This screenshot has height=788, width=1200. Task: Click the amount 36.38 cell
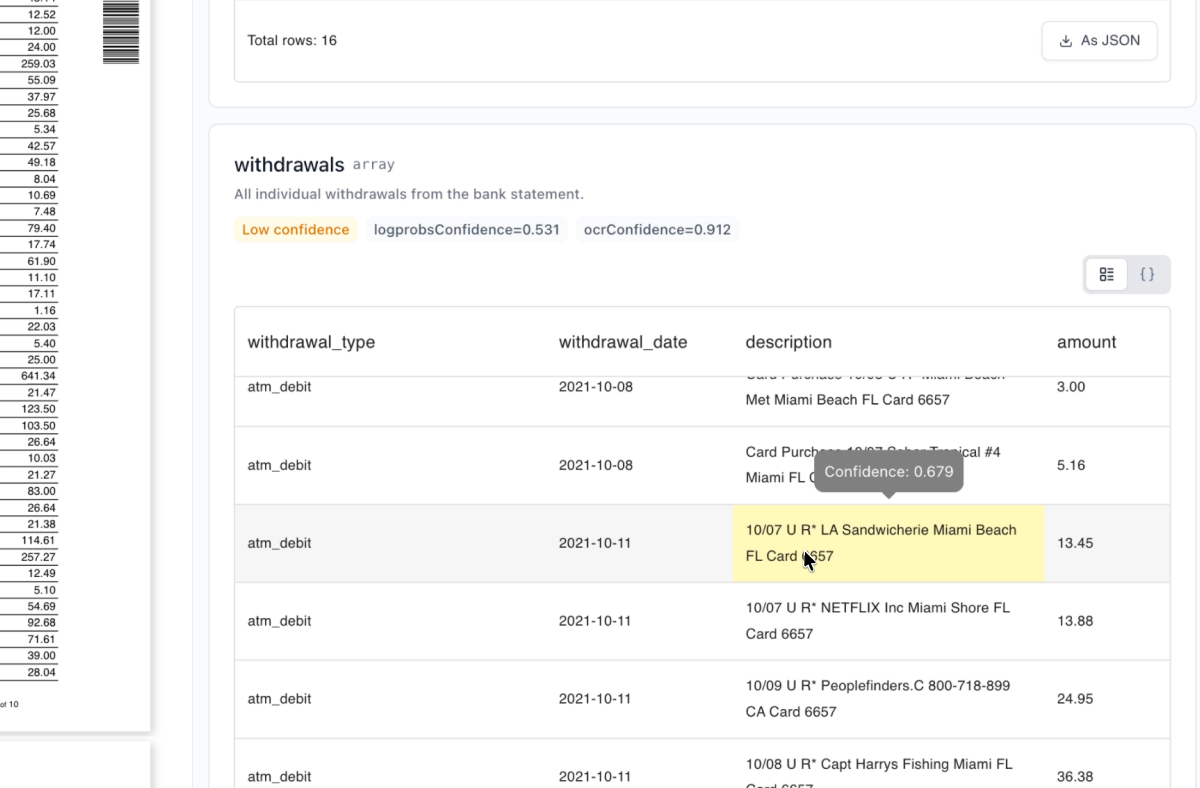[1075, 777]
